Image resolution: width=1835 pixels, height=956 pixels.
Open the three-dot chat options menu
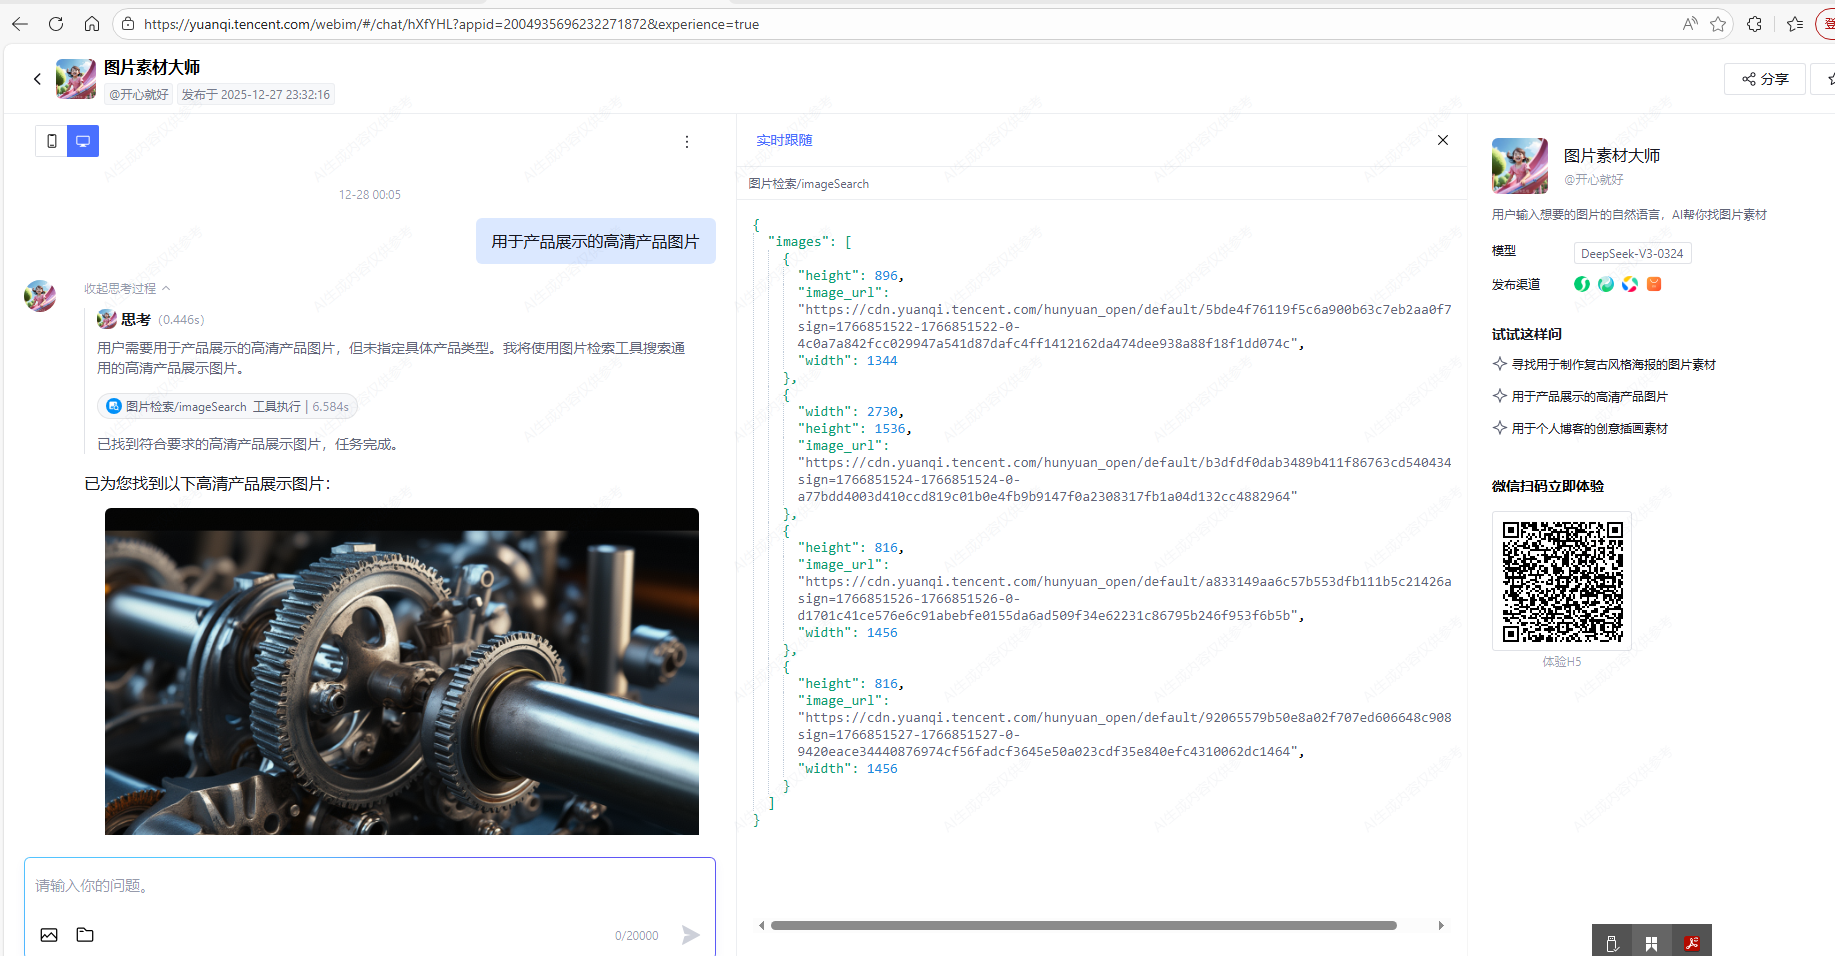pos(686,142)
